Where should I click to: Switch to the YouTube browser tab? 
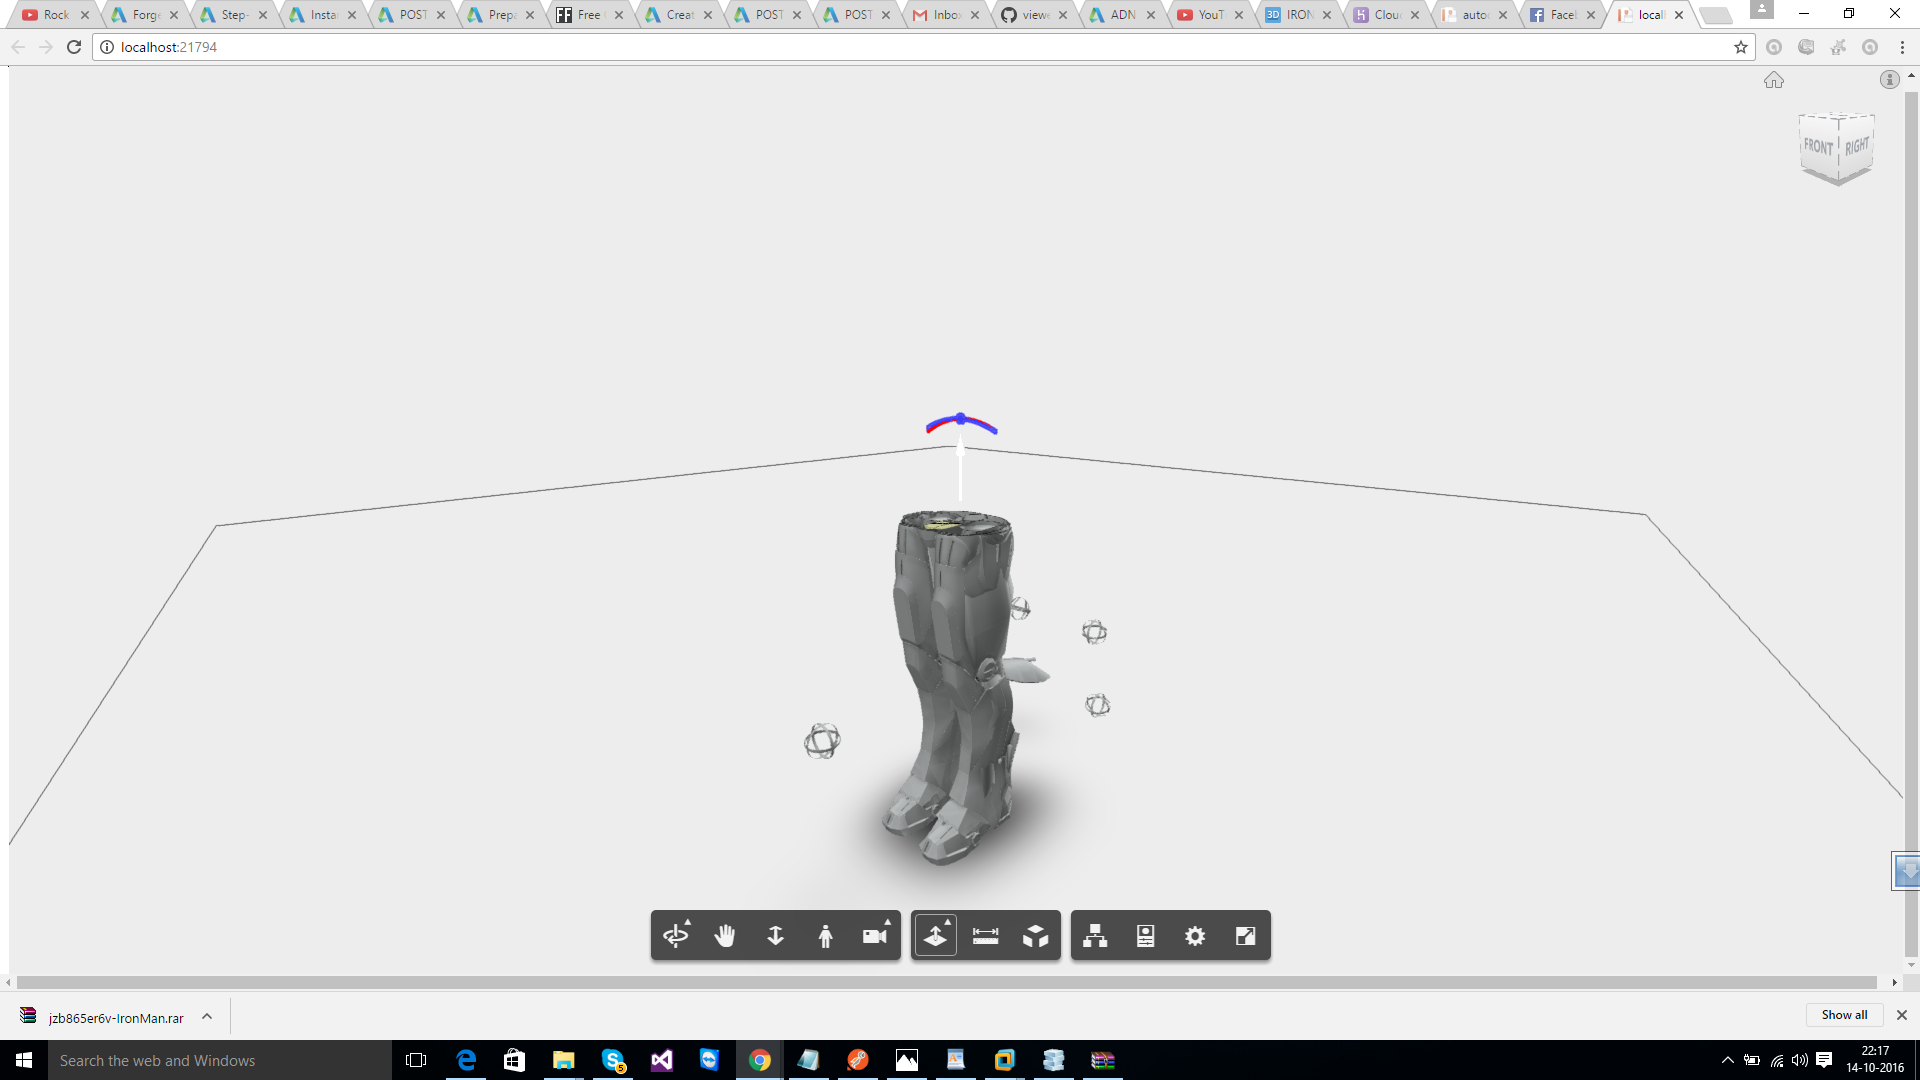(x=1209, y=15)
